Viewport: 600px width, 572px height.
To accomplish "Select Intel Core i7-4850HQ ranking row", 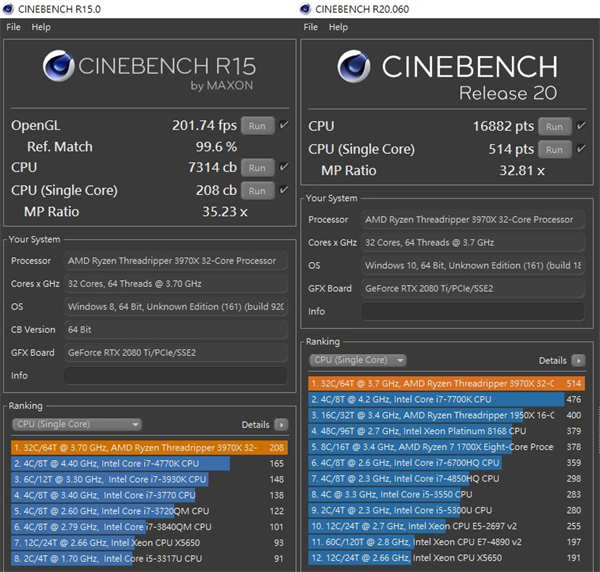I will tap(447, 479).
